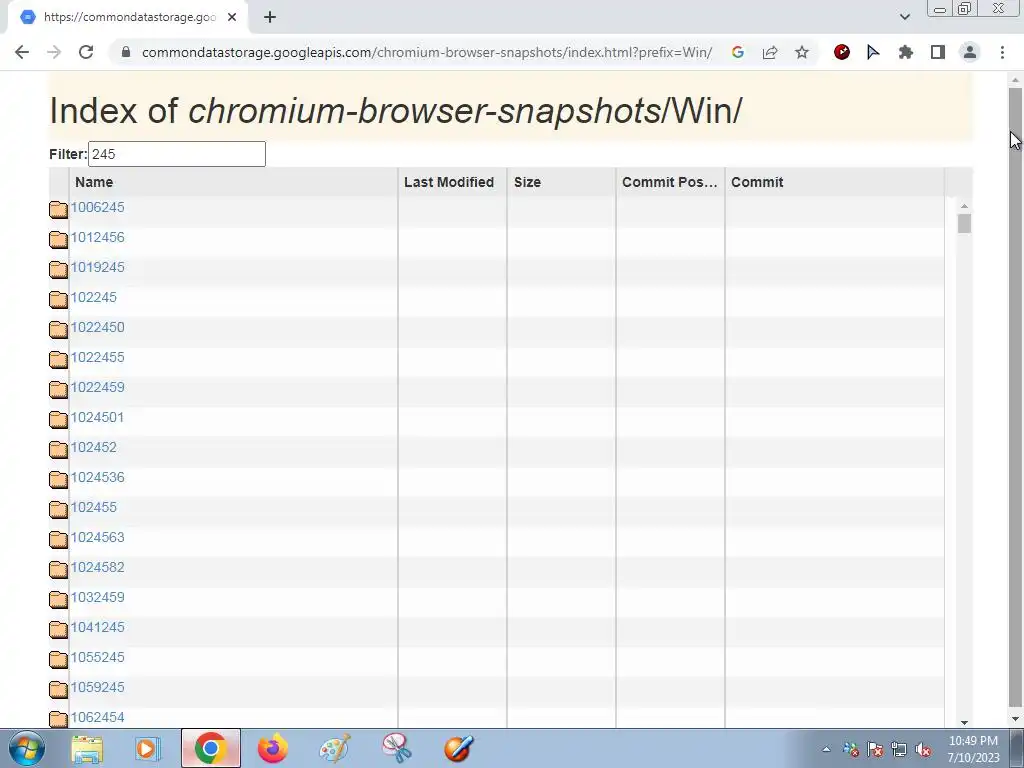This screenshot has height=768, width=1024.
Task: View site info via padlock icon
Action: [x=126, y=52]
